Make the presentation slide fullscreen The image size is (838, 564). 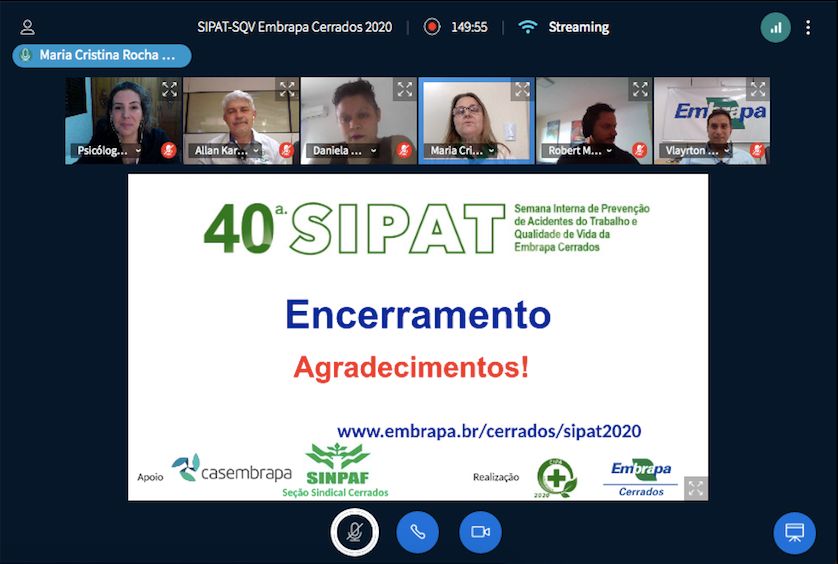pyautogui.click(x=696, y=488)
